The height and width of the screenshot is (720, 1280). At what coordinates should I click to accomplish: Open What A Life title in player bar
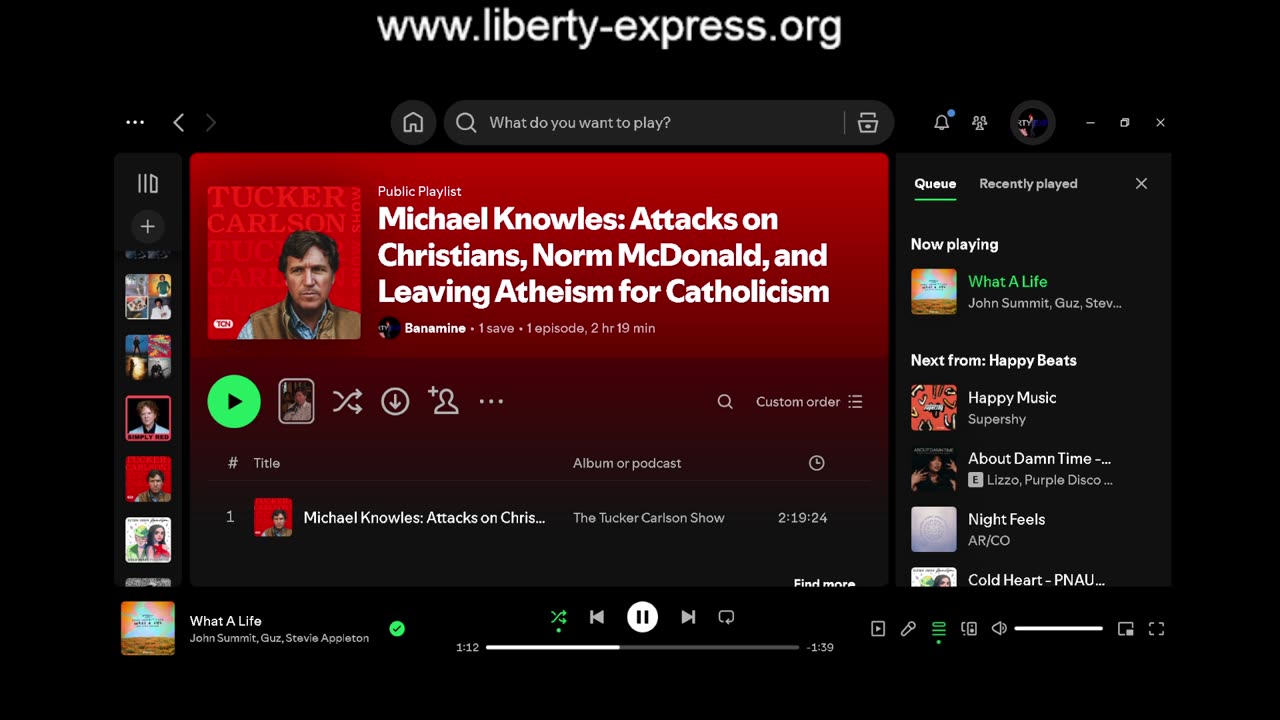tap(226, 621)
